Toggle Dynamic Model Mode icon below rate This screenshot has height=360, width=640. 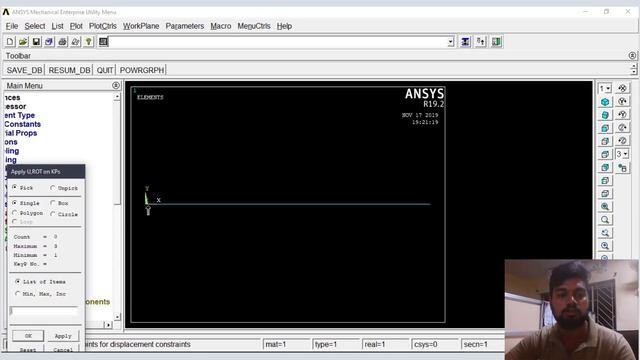tap(622, 167)
